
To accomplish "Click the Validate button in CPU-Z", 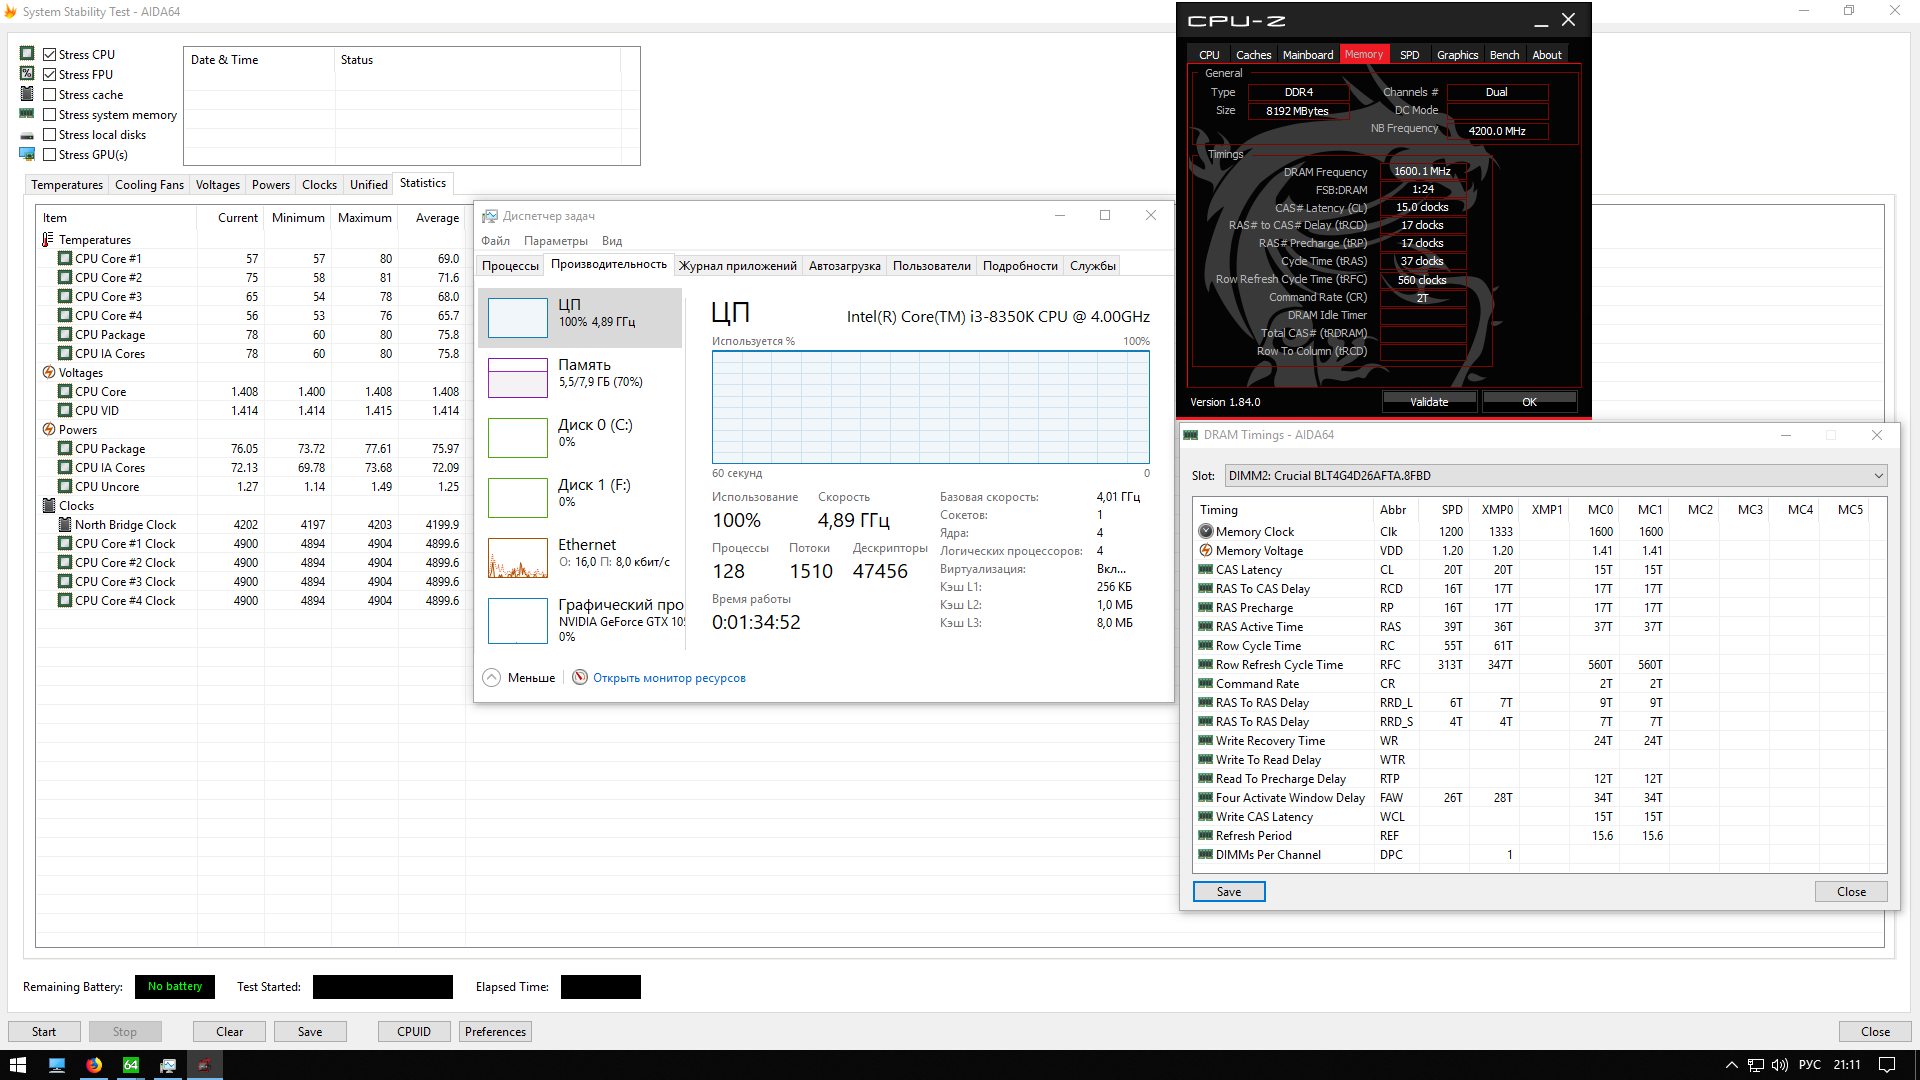I will point(1429,402).
